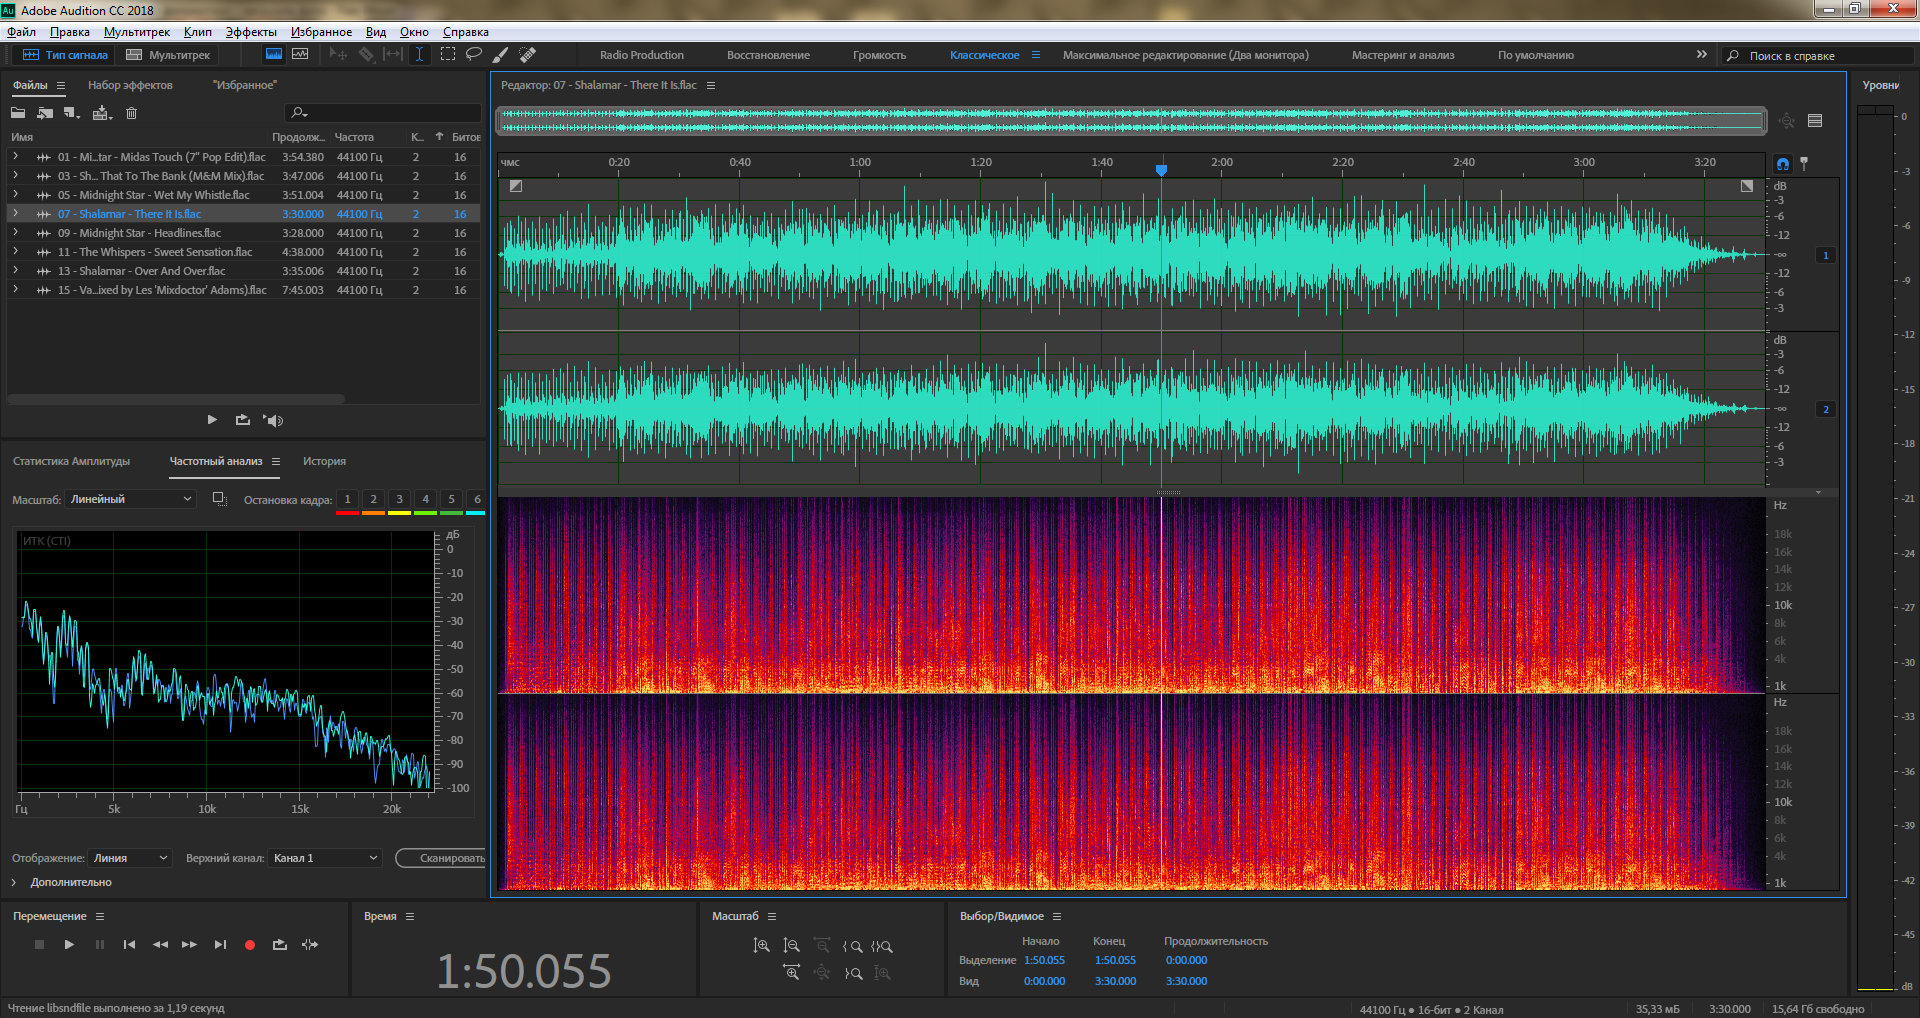1920x1018 pixels.
Task: Click frame hold button 1
Action: 347,499
